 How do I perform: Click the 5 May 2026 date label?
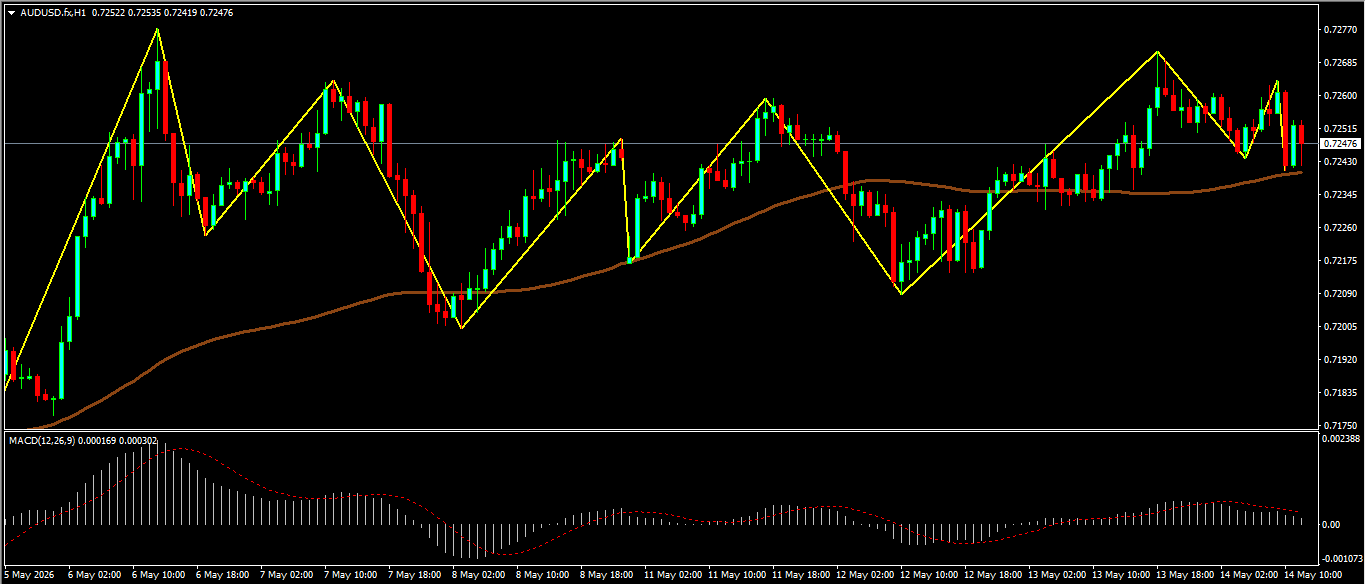click(x=30, y=576)
